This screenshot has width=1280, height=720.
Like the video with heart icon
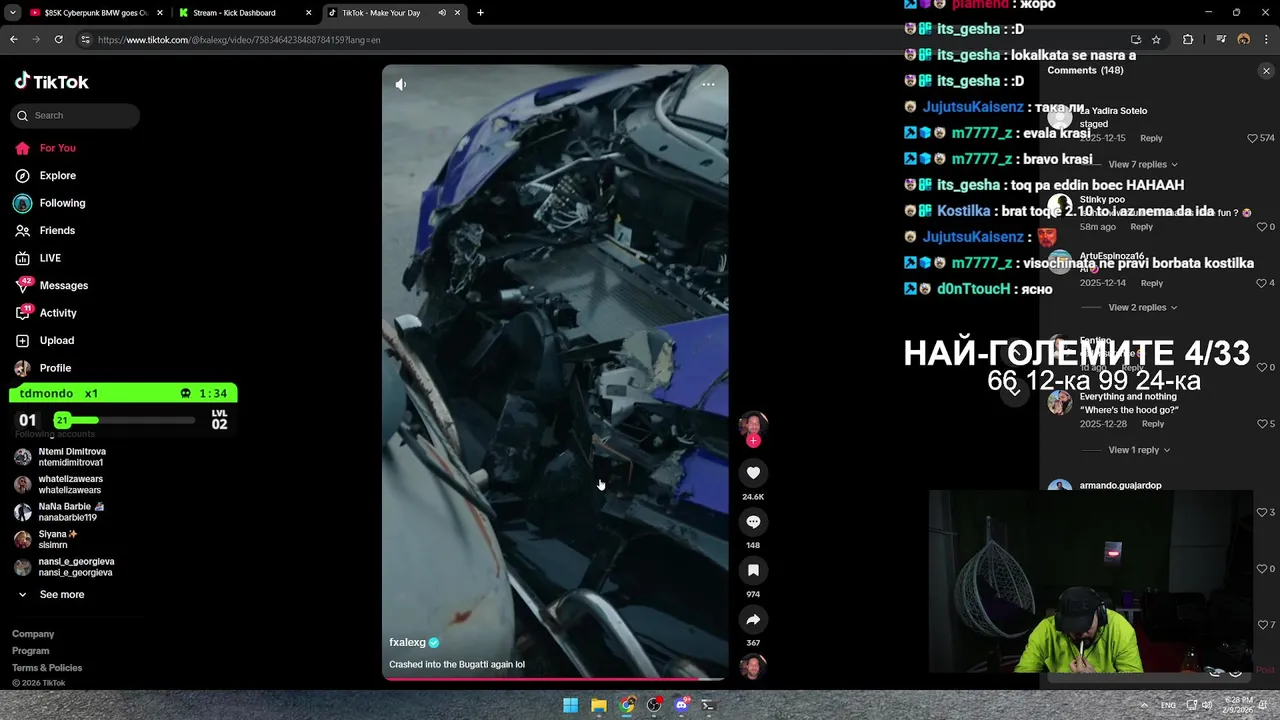753,472
